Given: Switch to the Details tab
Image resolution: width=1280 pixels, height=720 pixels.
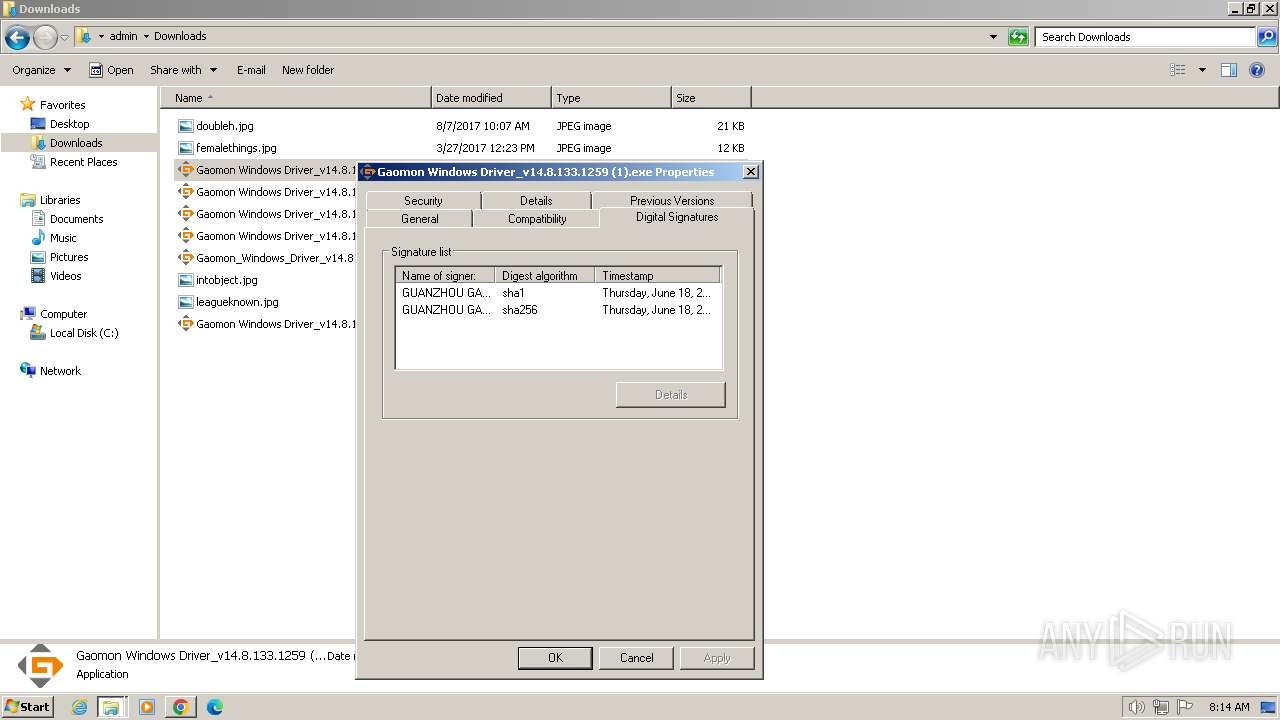Looking at the screenshot, I should (536, 200).
